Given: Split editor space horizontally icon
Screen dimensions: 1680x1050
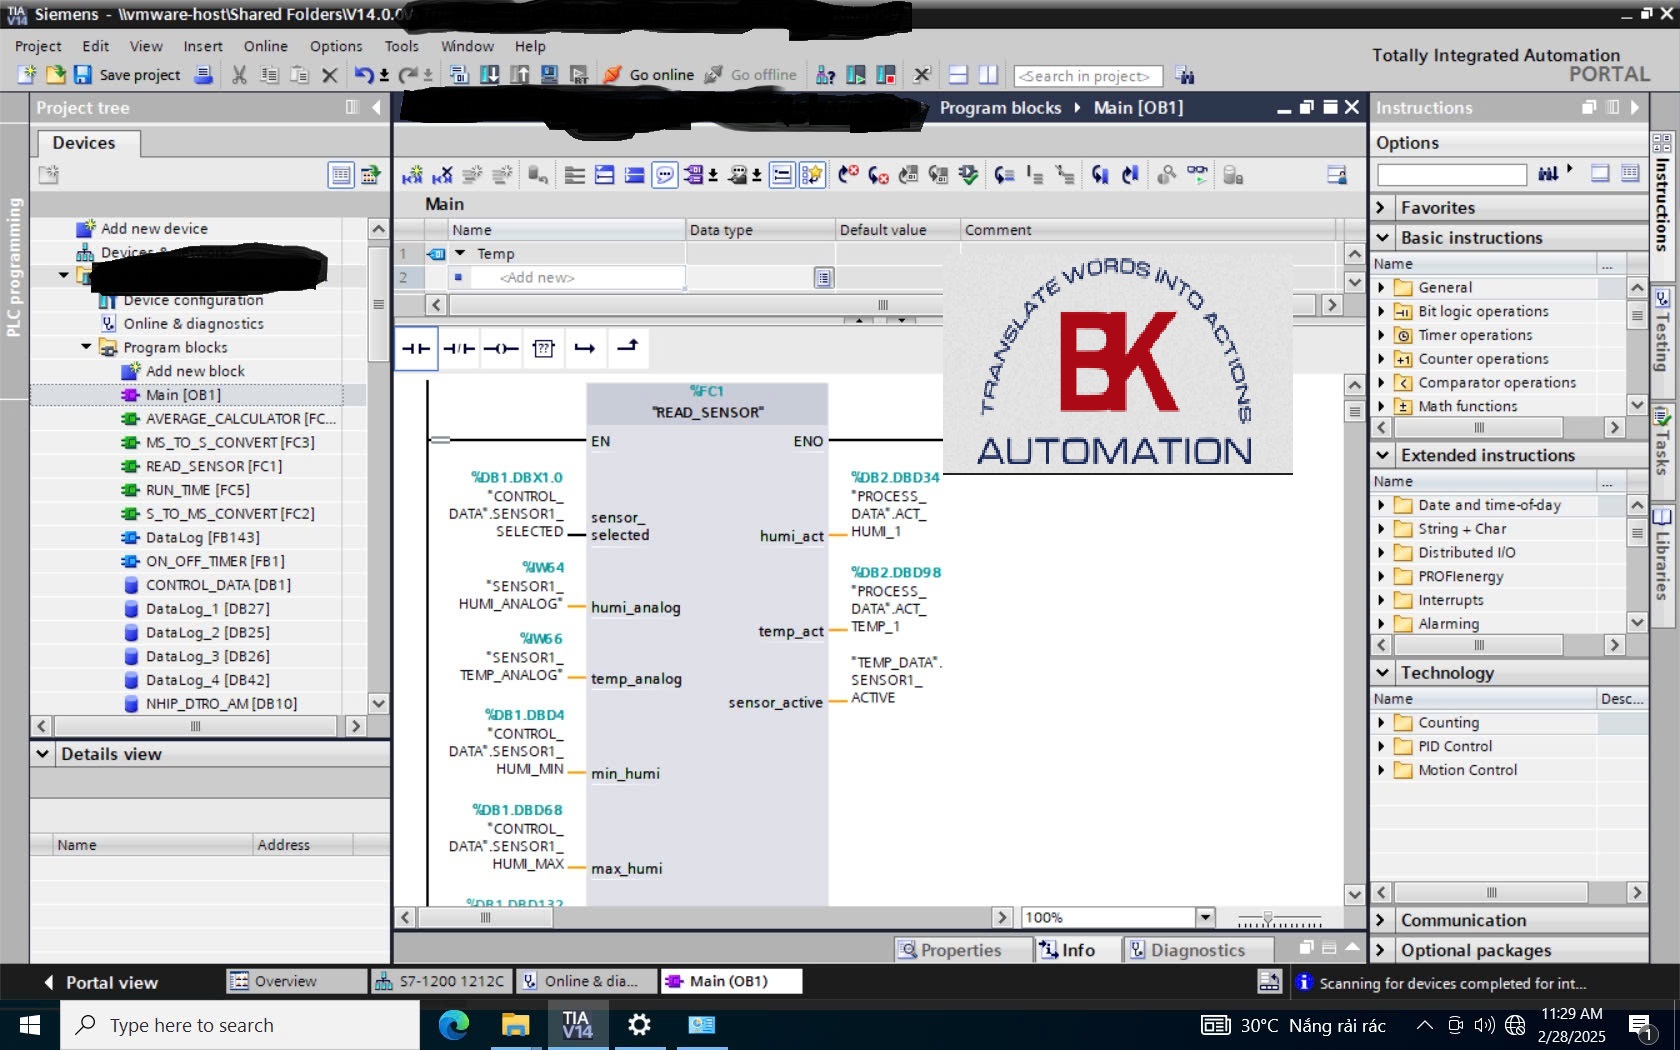Looking at the screenshot, I should point(958,75).
